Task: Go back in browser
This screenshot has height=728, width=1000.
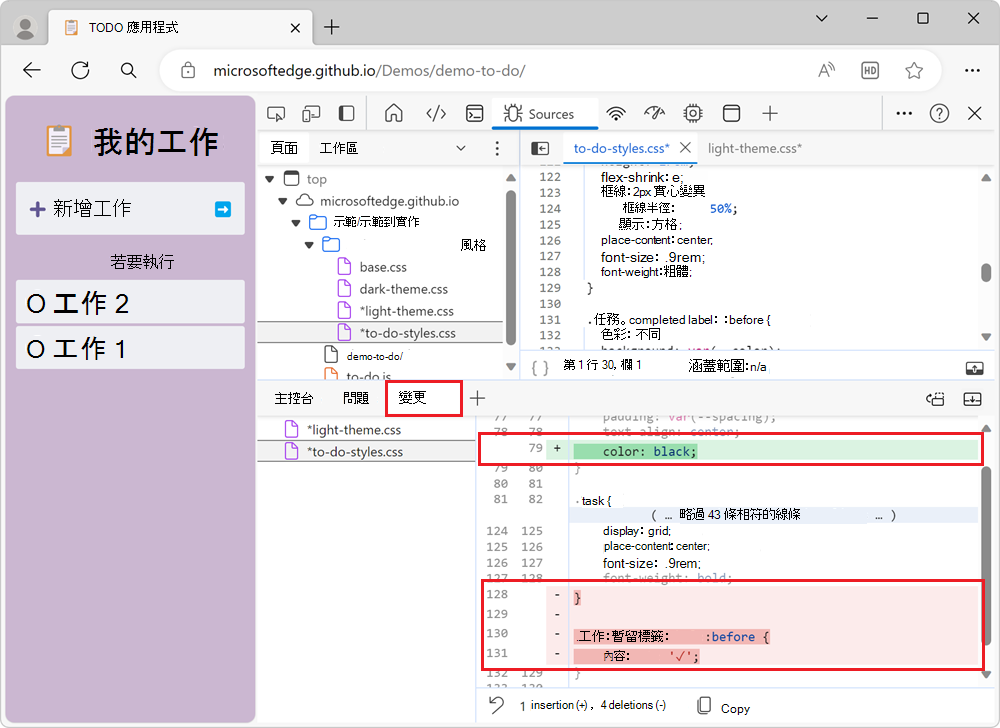Action: coord(32,70)
